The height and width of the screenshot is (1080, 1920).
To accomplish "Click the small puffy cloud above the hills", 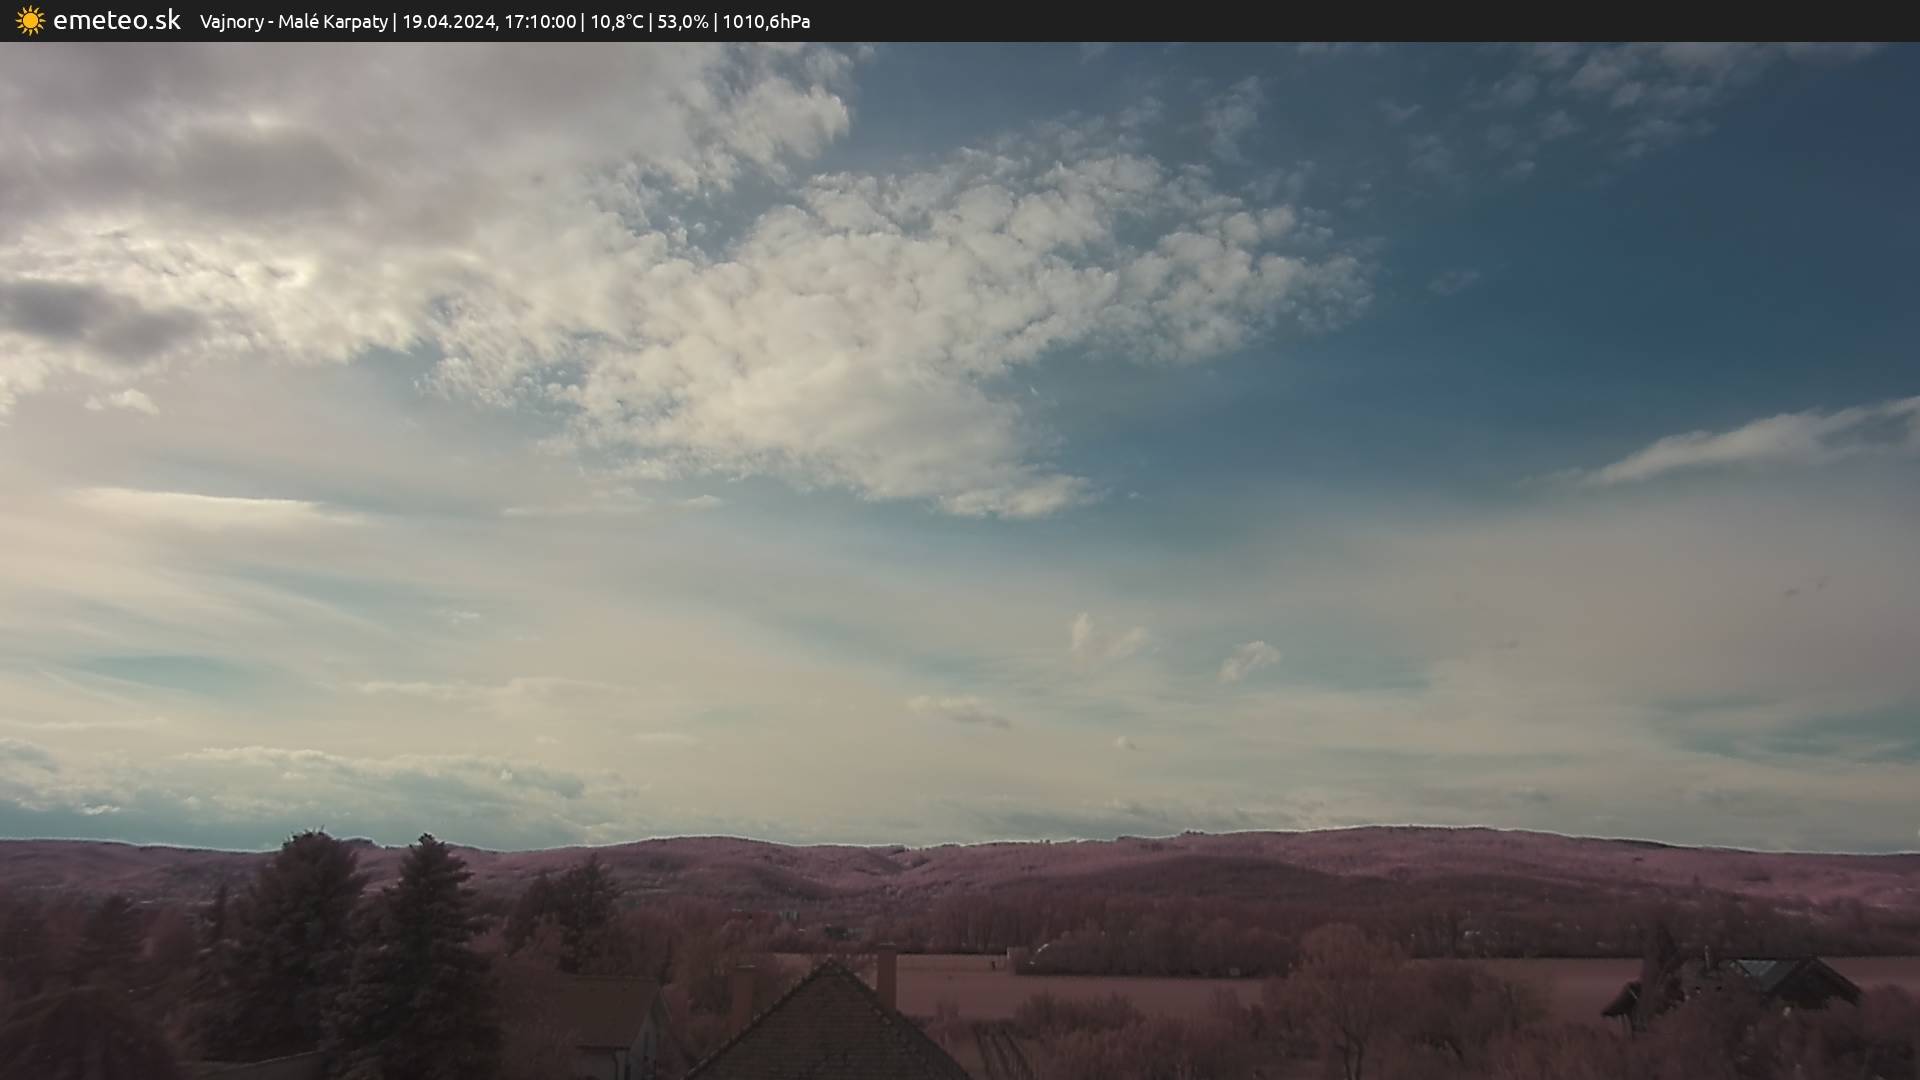I will (1248, 660).
